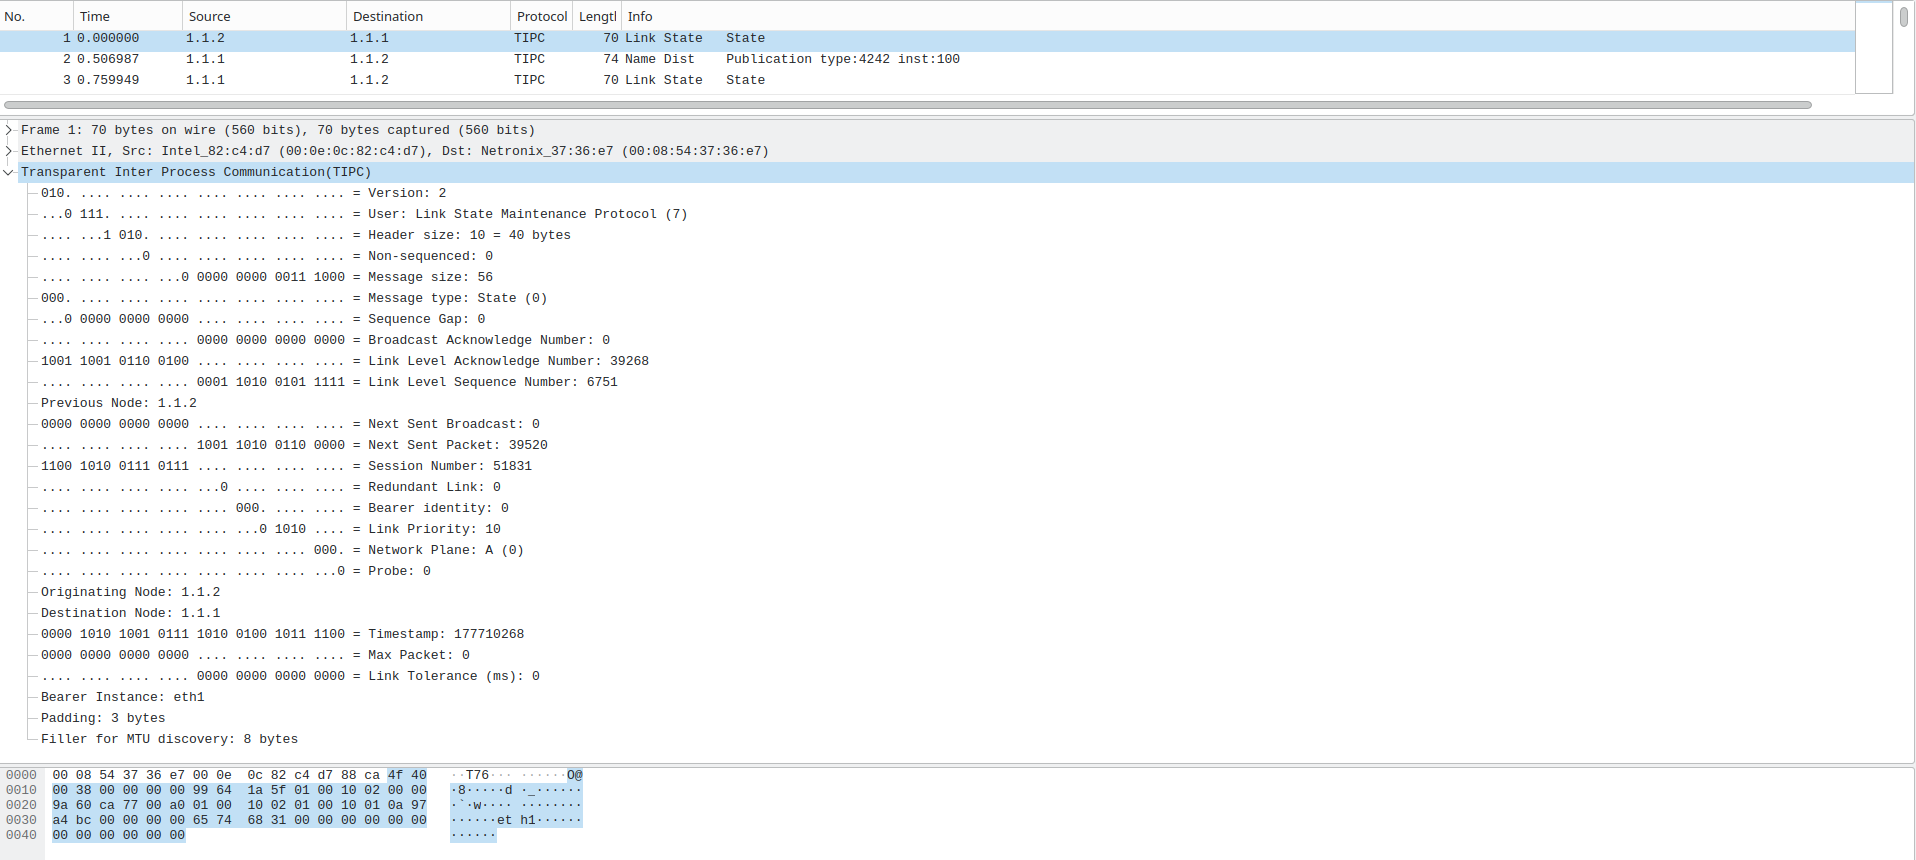Select the Message type: State (0) field
This screenshot has height=860, width=1916.
tap(294, 298)
